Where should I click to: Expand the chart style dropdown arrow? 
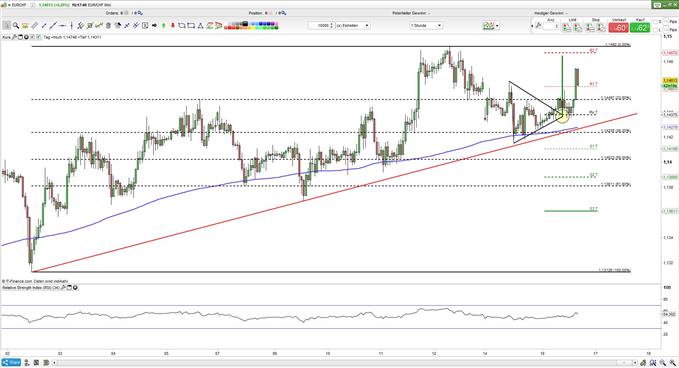497,26
